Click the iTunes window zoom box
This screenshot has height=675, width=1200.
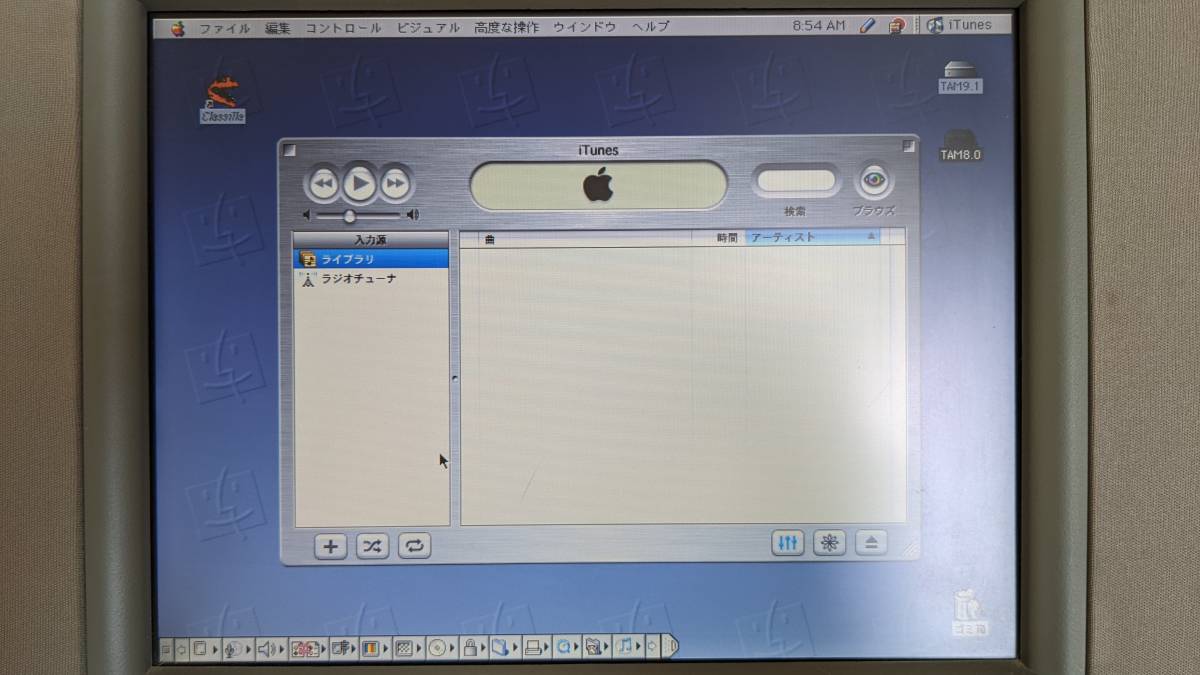tap(908, 146)
